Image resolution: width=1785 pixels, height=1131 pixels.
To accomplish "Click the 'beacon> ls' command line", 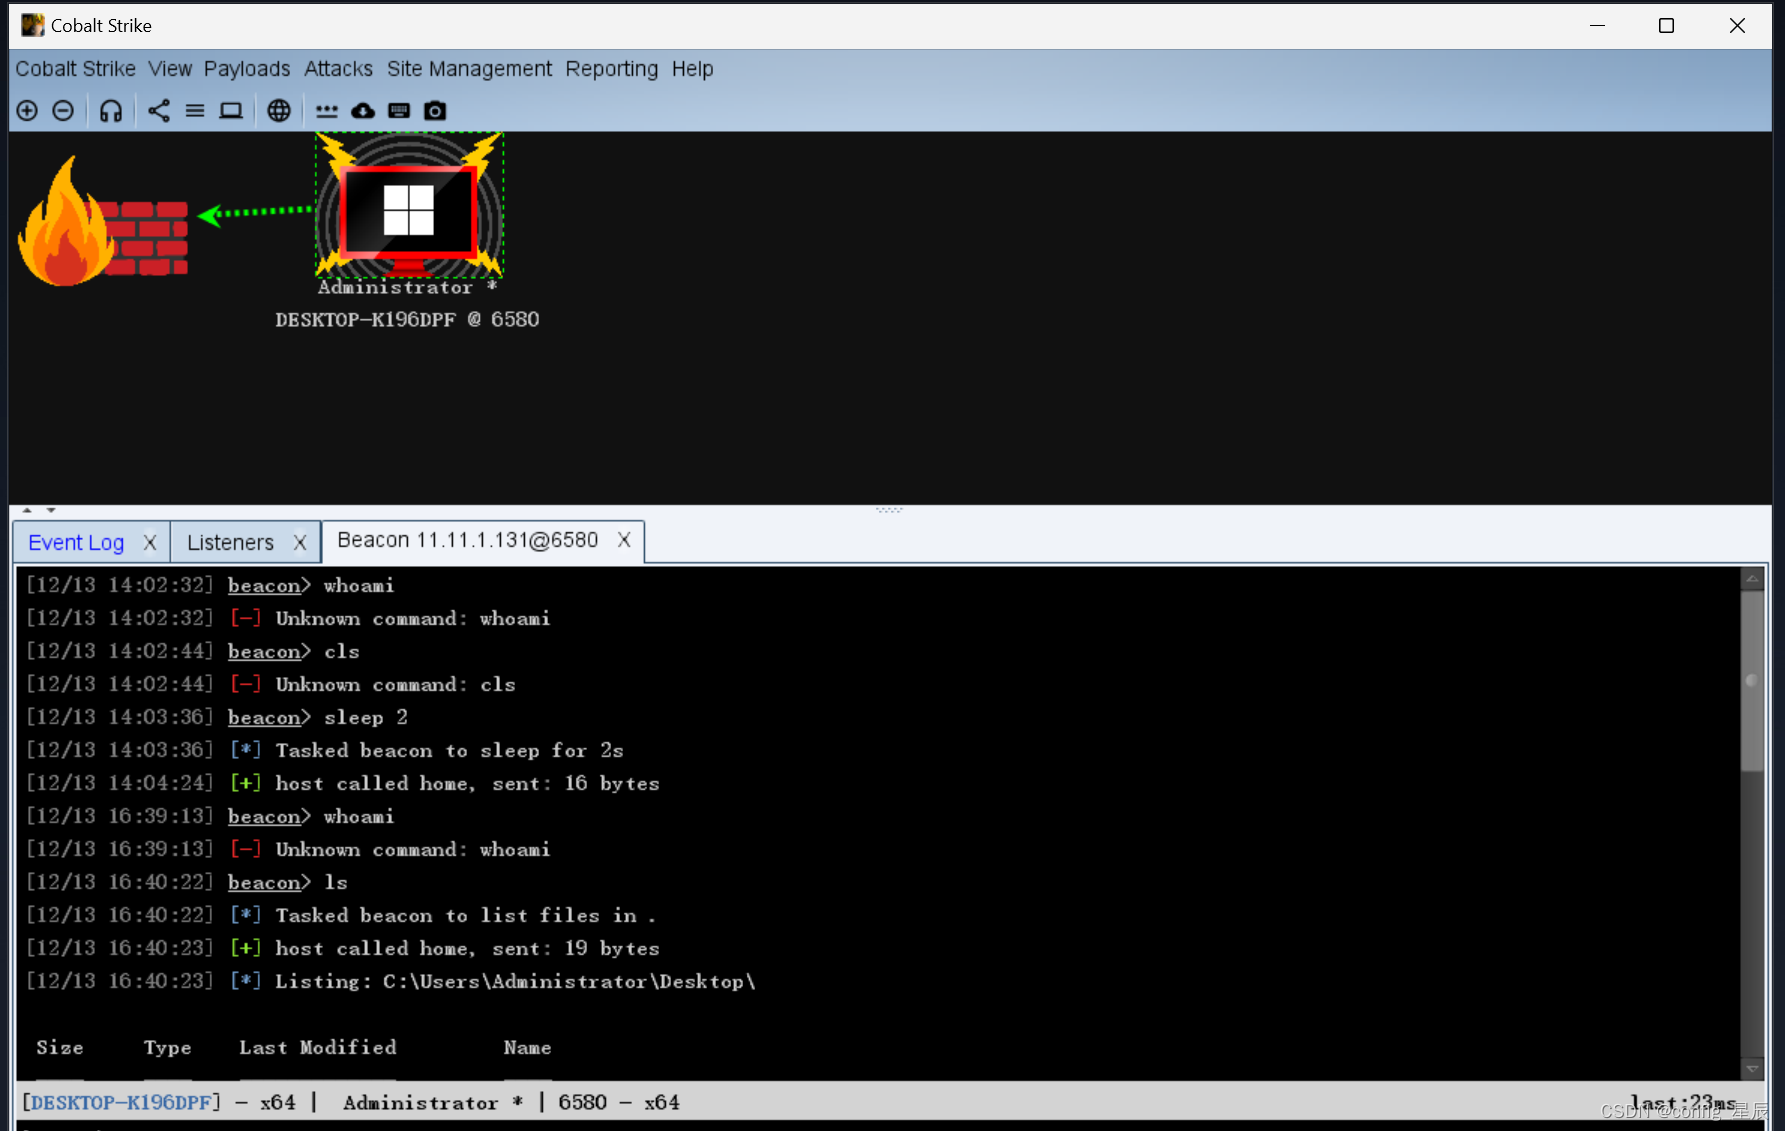I will click(186, 882).
